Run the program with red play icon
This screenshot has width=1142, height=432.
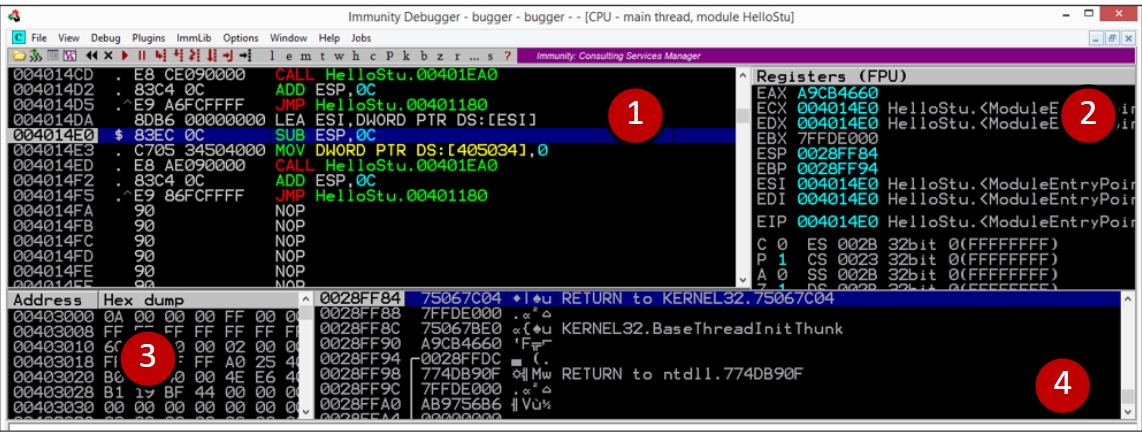pos(124,56)
